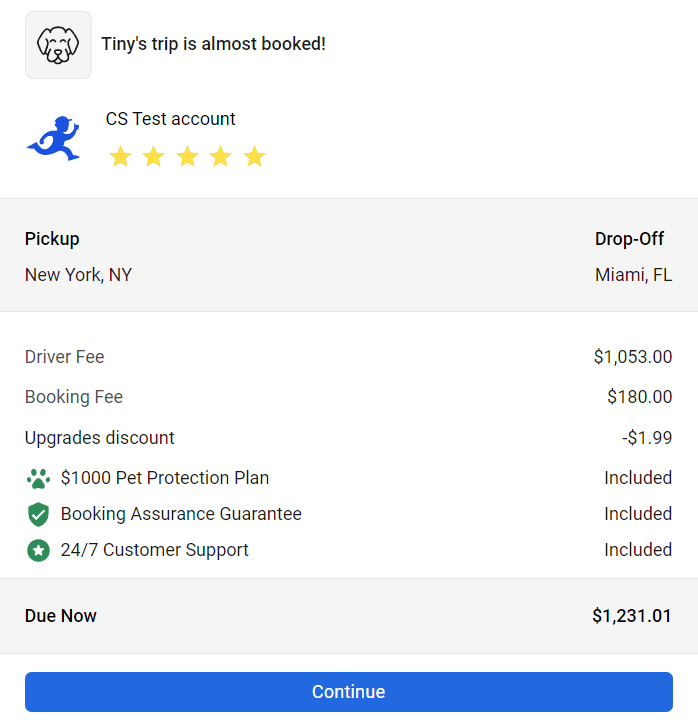Click the Booking Fee amount $180.00
The width and height of the screenshot is (698, 725).
tap(639, 397)
